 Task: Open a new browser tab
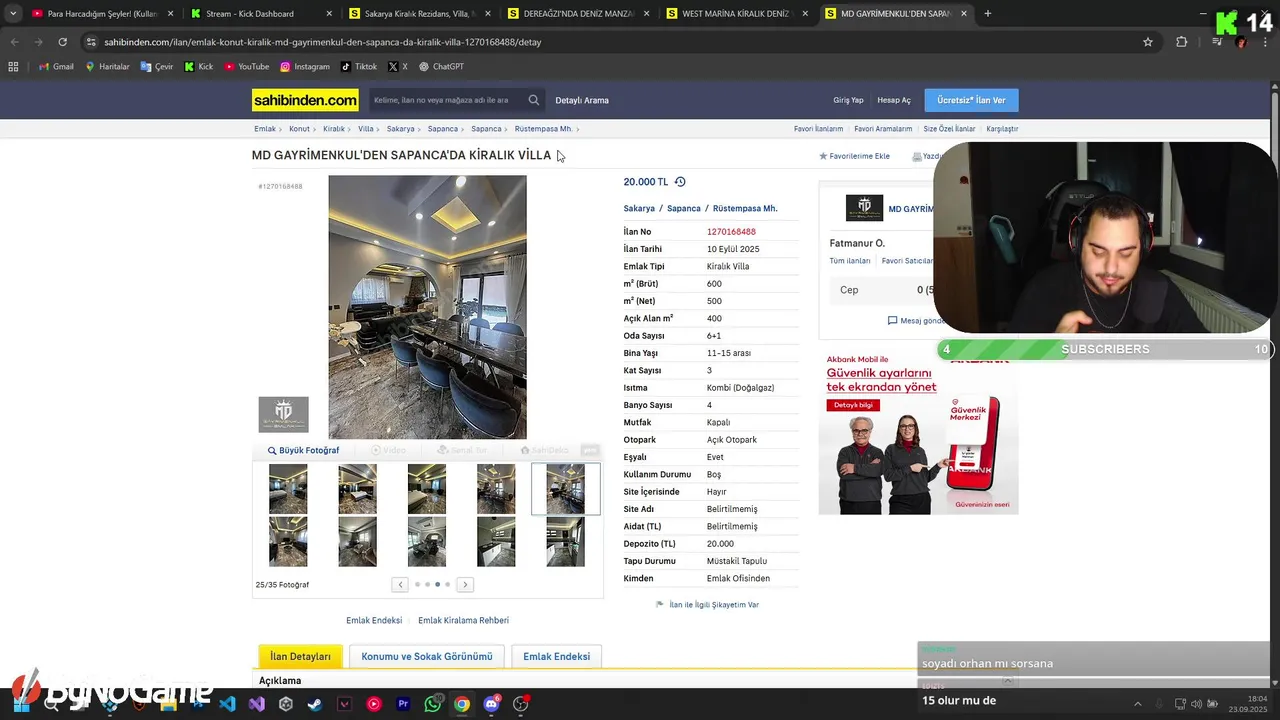point(988,13)
